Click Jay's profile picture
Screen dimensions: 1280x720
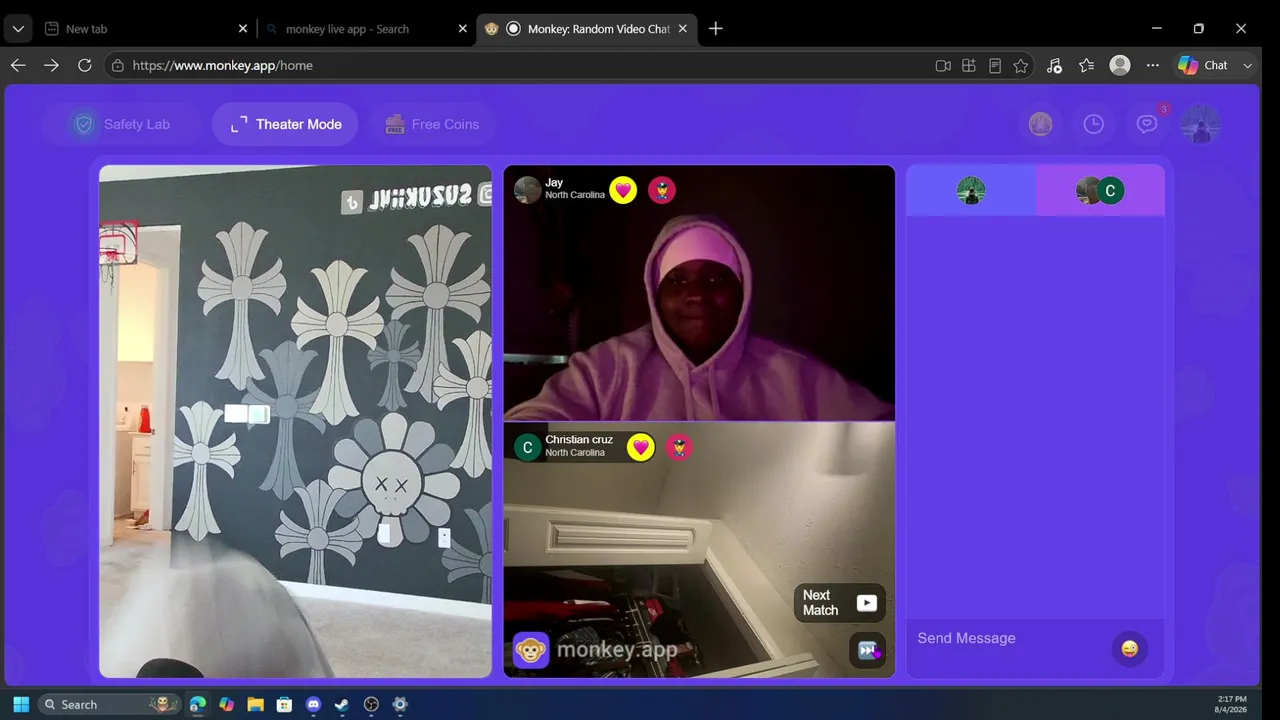(528, 189)
